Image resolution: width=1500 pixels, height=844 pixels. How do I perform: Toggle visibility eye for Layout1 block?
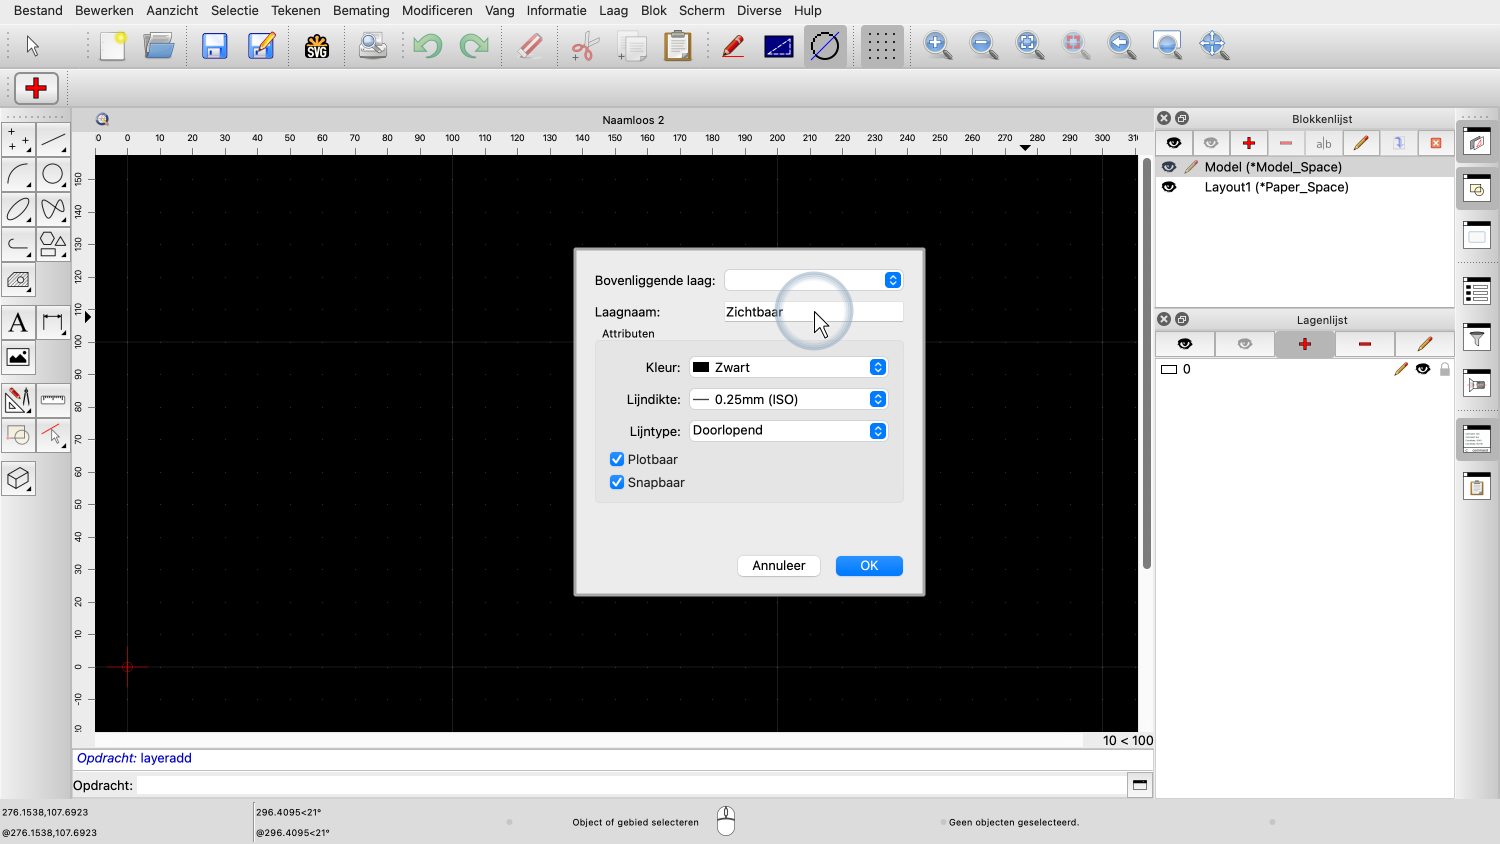click(1169, 187)
